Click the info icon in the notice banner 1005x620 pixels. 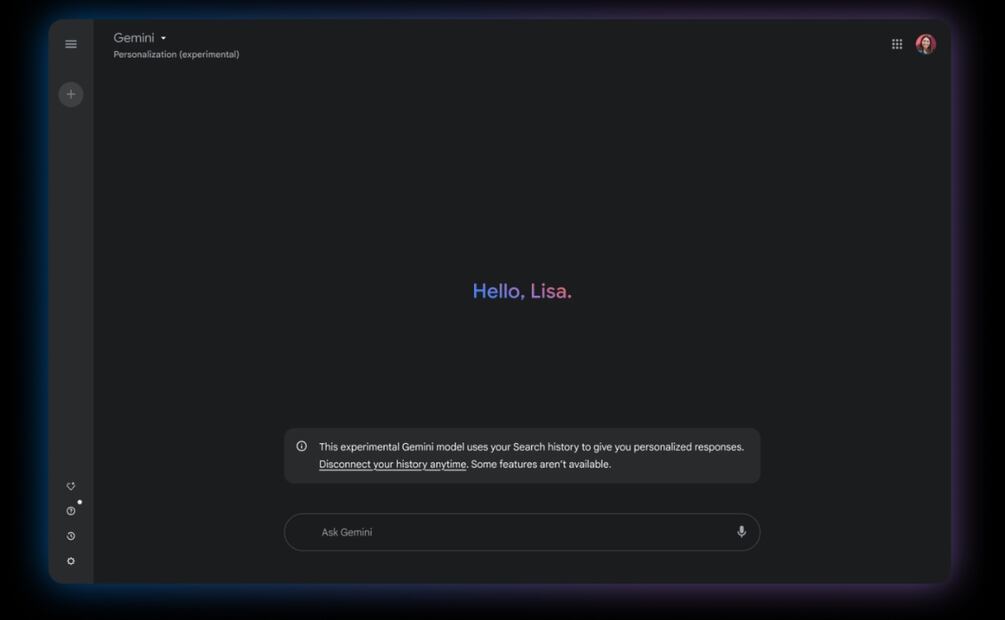[302, 447]
